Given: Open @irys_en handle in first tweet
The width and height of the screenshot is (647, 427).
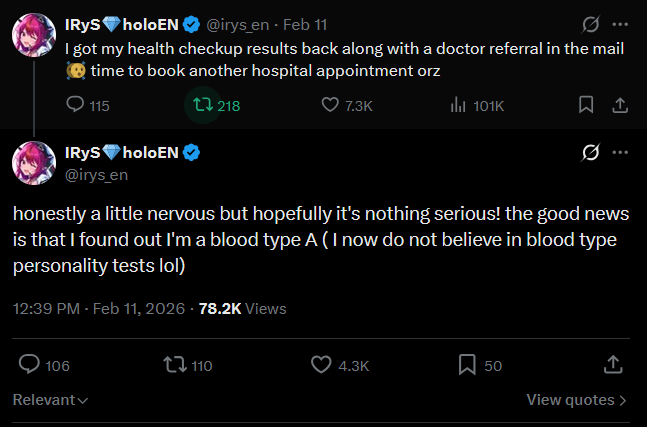Looking at the screenshot, I should pos(237,25).
